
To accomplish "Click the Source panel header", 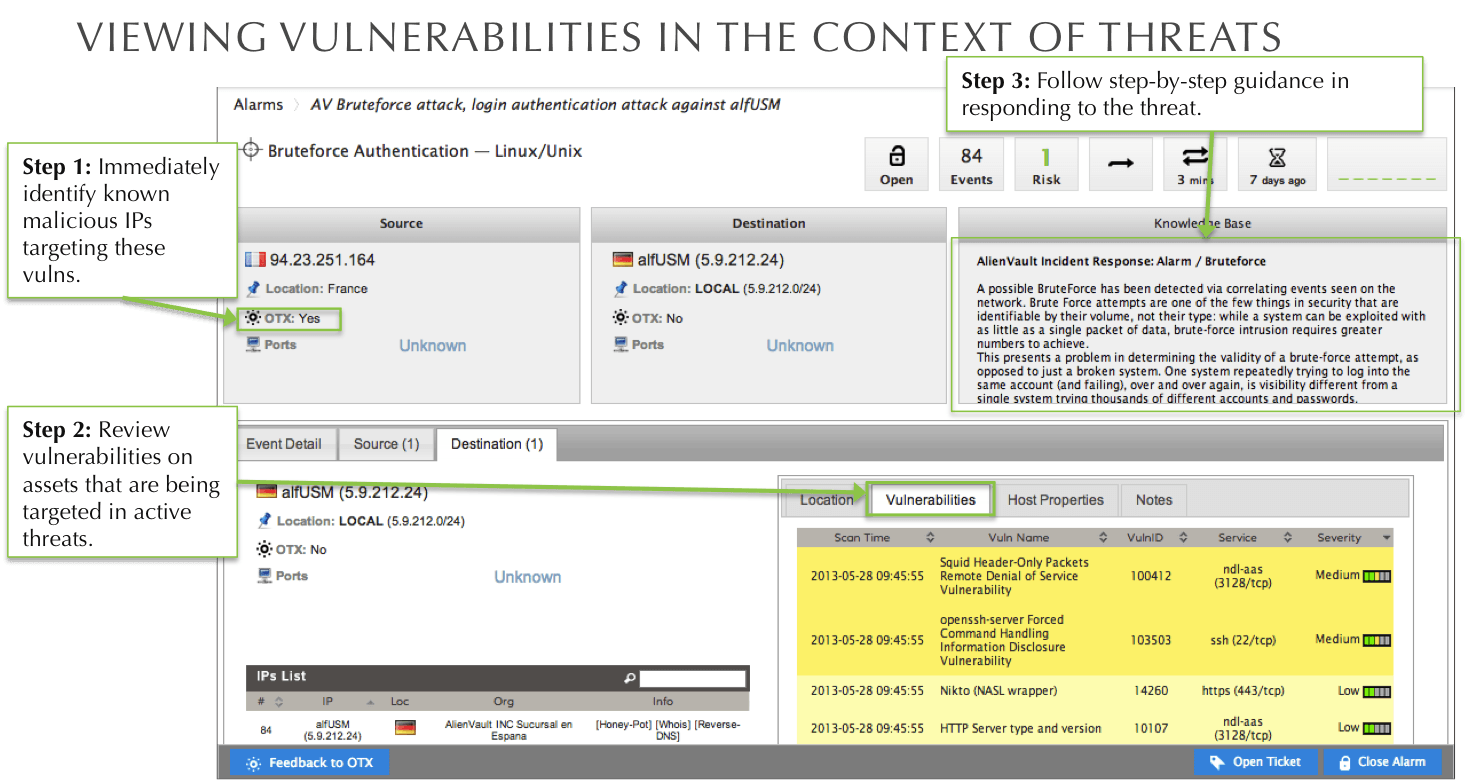I will pos(401,223).
